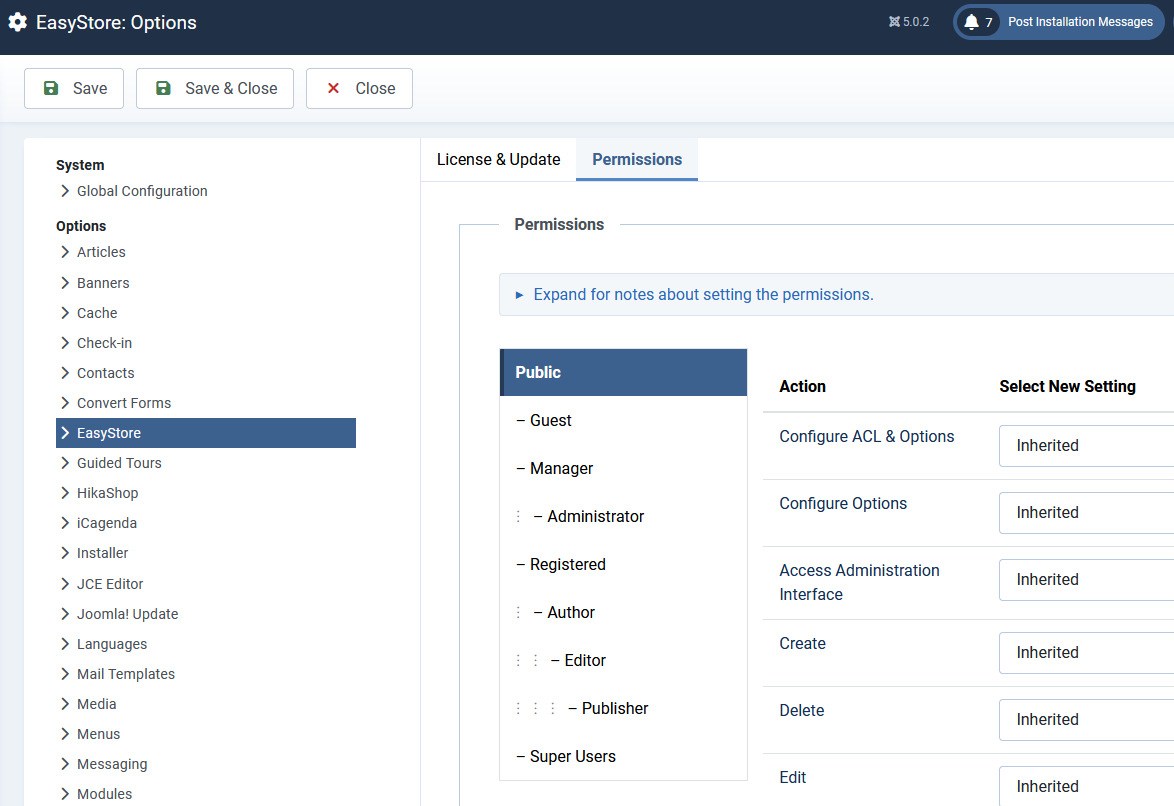1174x806 pixels.
Task: Select the Permissions tab
Action: [637, 160]
